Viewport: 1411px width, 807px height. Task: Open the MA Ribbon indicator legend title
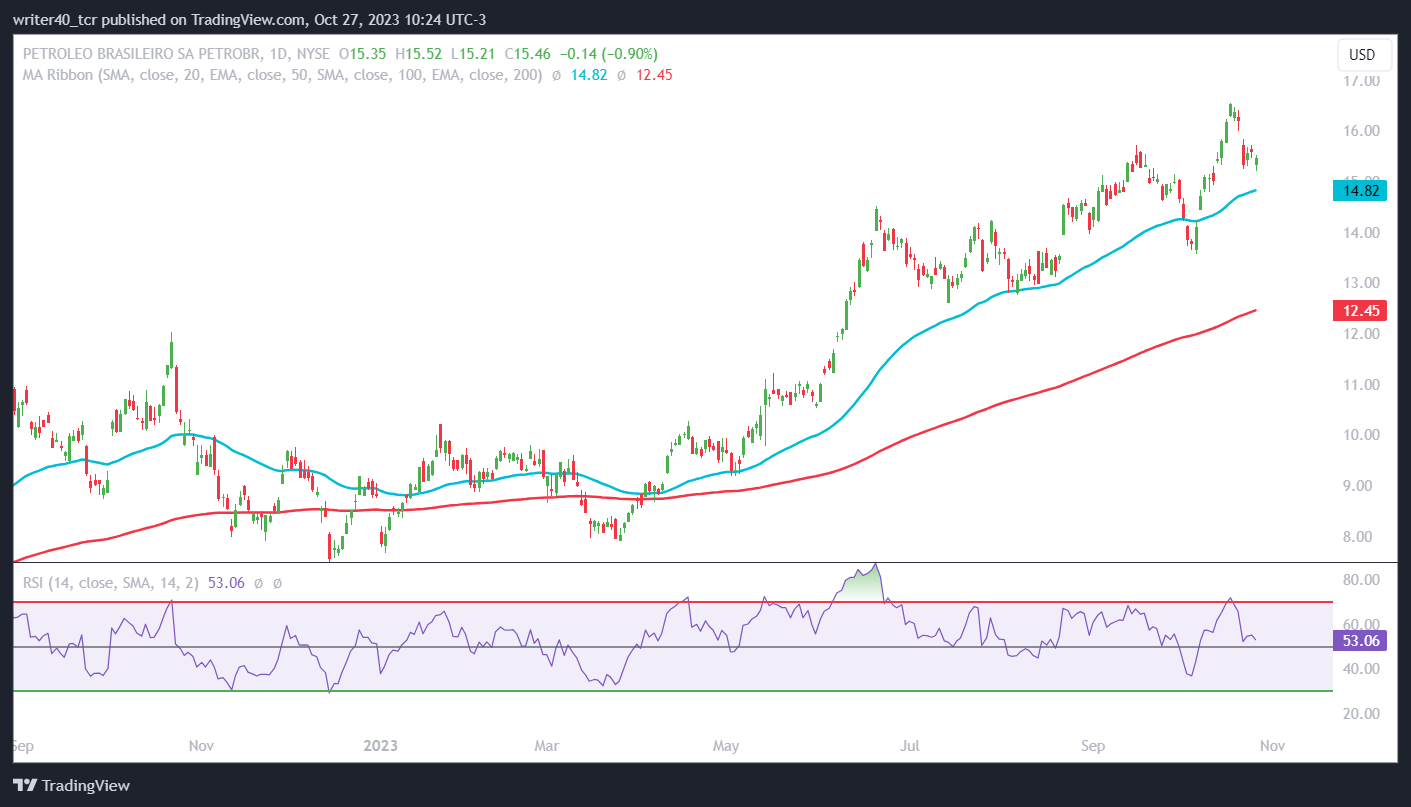click(281, 75)
